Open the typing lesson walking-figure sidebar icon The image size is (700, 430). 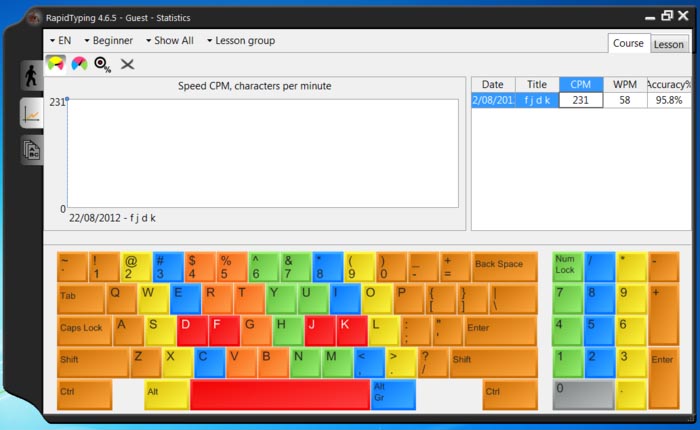(x=30, y=78)
